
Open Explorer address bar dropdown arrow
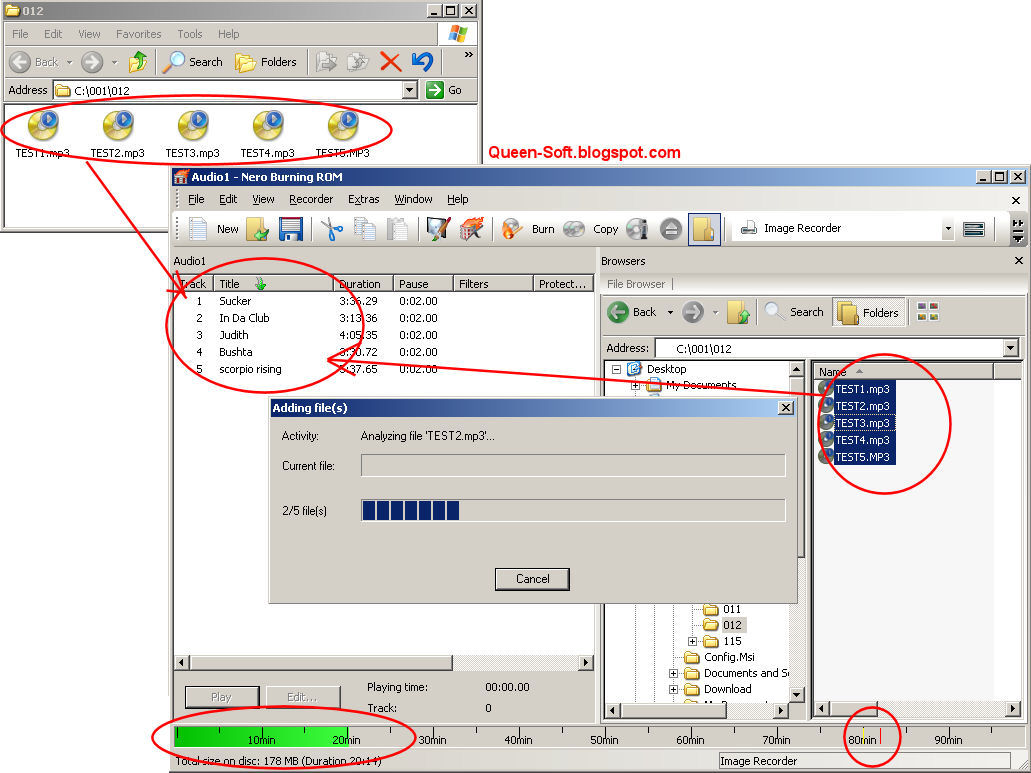point(410,90)
